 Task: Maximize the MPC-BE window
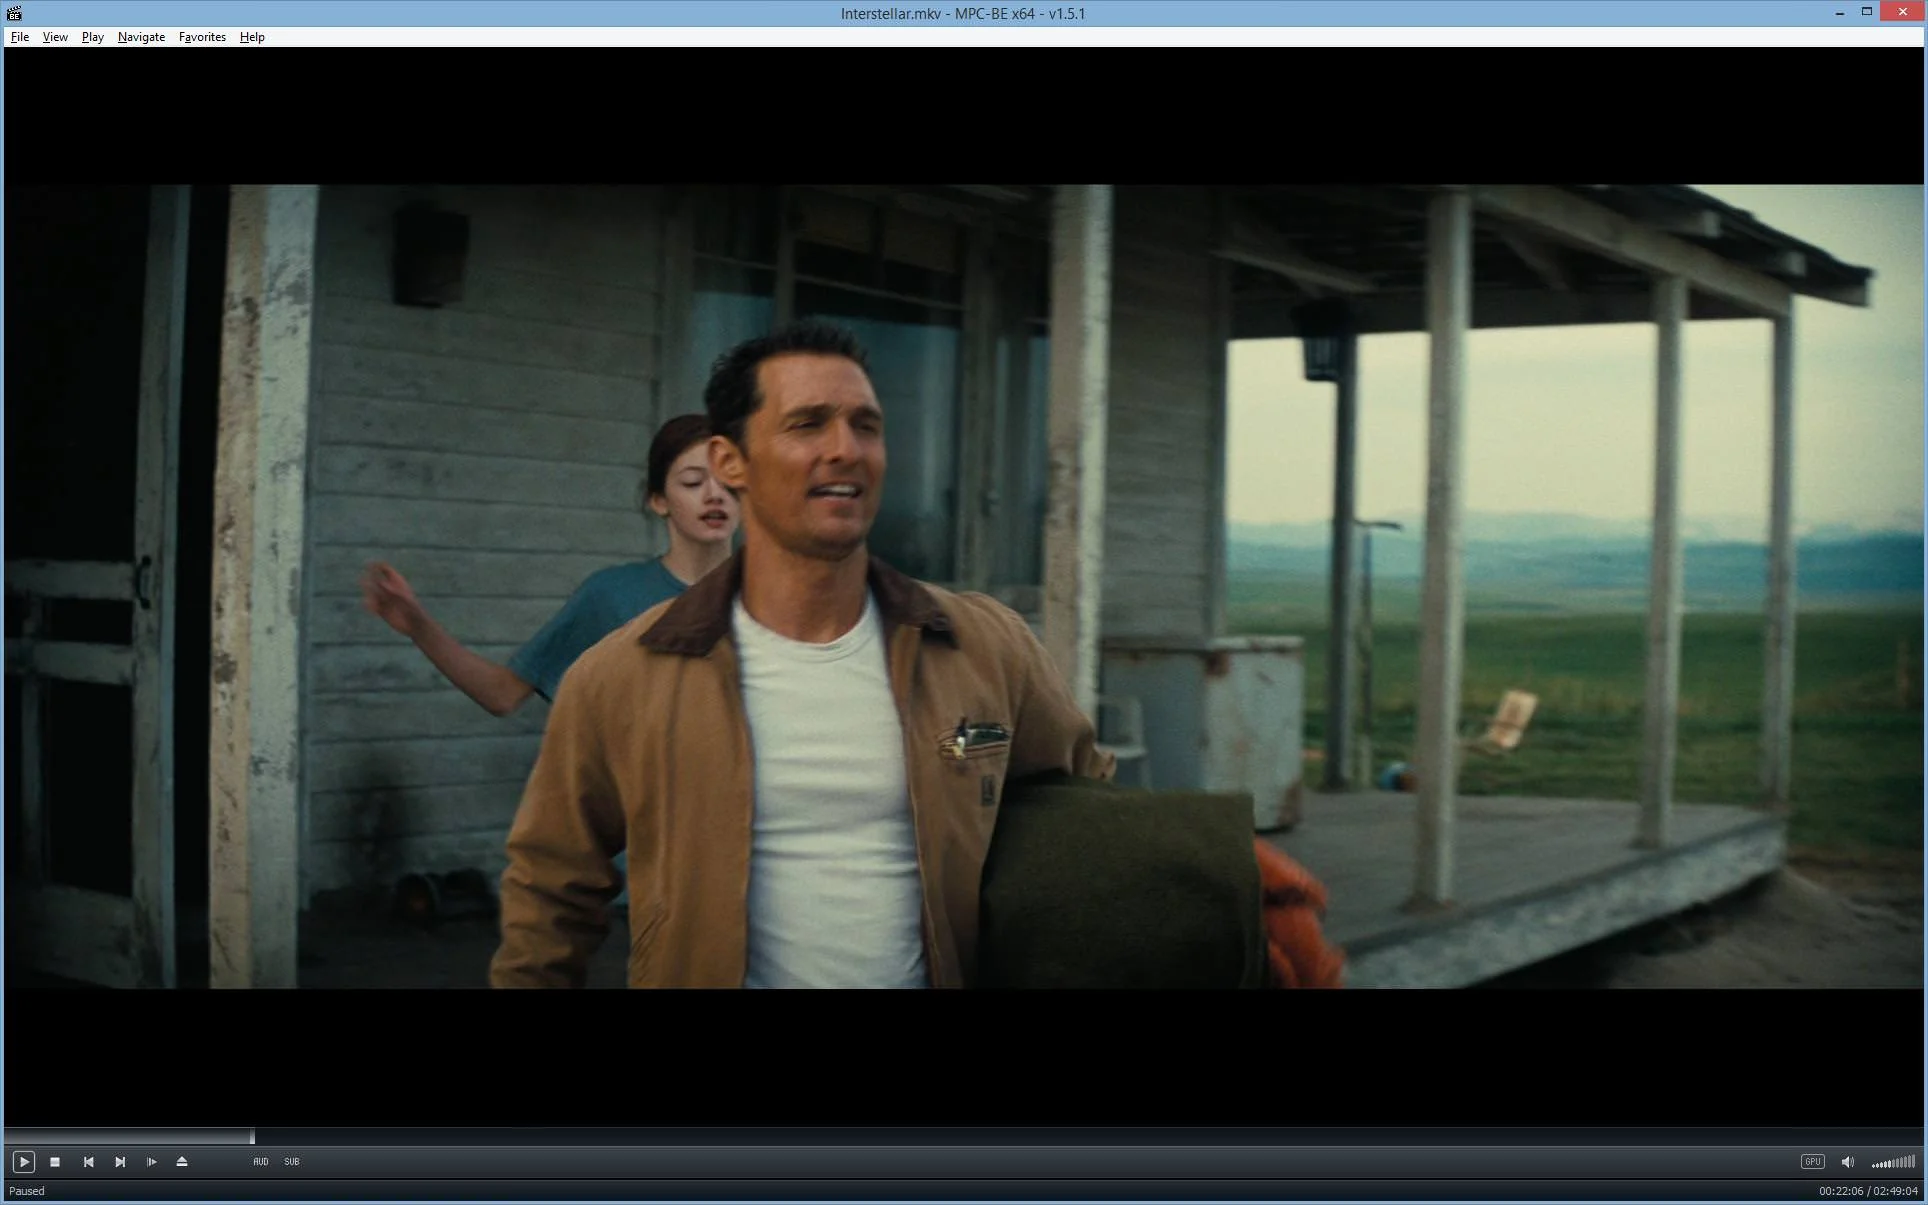(x=1866, y=13)
